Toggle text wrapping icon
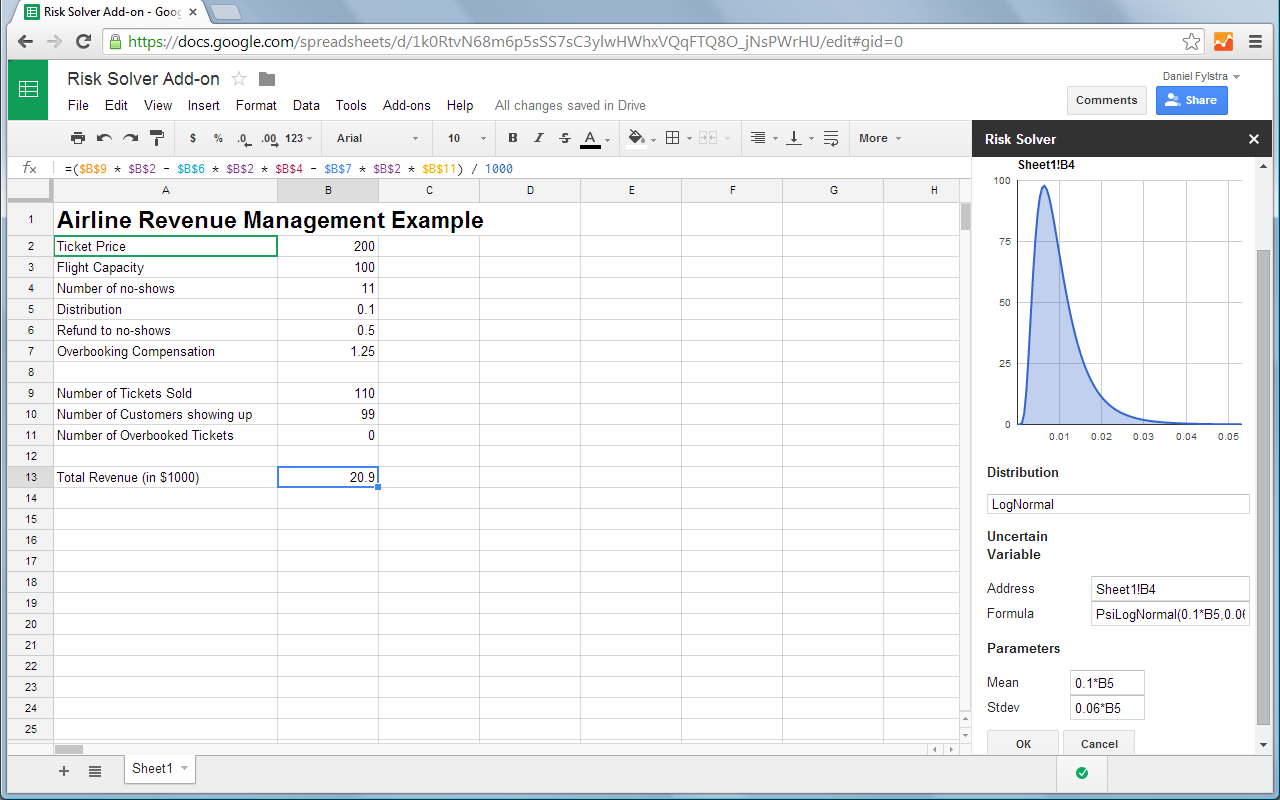Image resolution: width=1280 pixels, height=800 pixels. [831, 138]
